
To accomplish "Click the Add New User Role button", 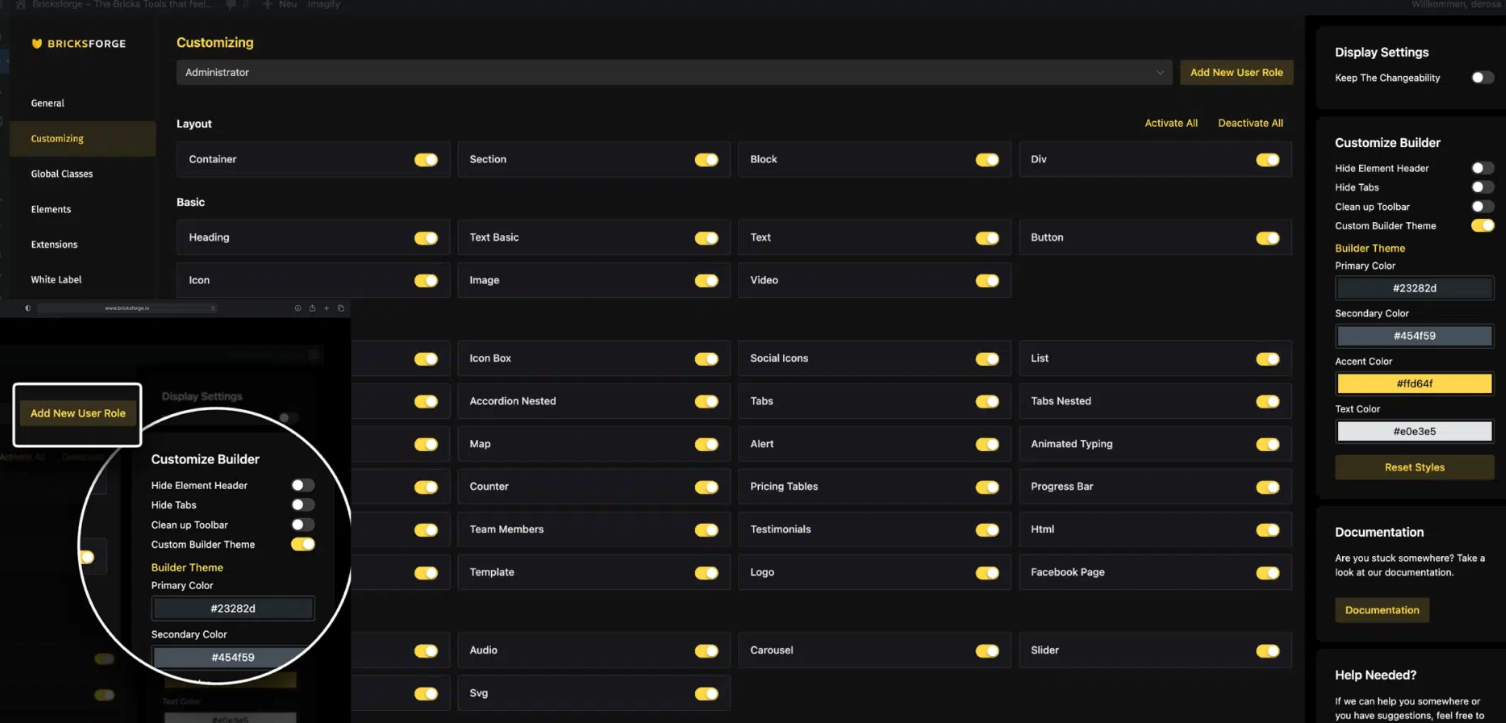I will click(x=1236, y=72).
